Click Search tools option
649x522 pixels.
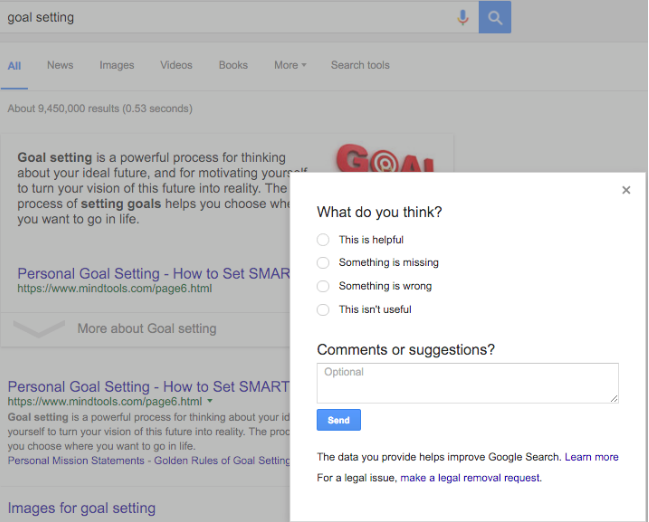click(x=360, y=65)
